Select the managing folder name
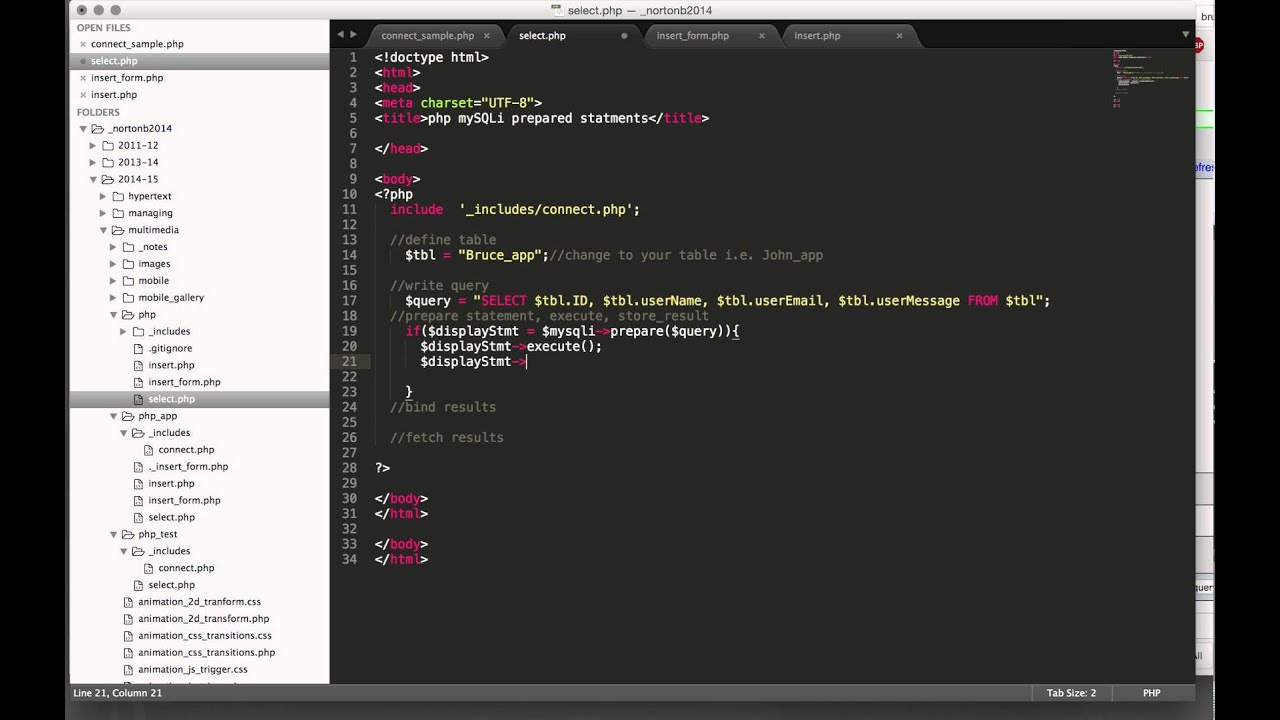This screenshot has width=1280, height=720. coord(150,213)
